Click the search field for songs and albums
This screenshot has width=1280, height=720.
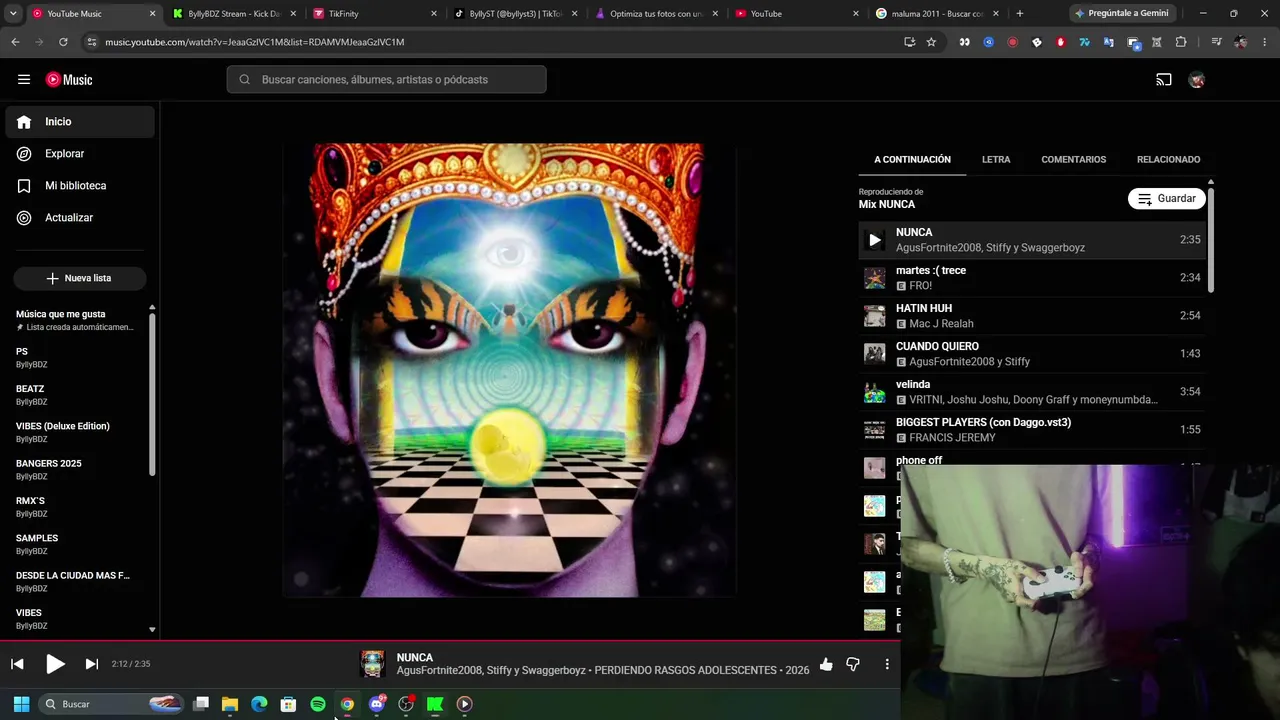pos(387,80)
